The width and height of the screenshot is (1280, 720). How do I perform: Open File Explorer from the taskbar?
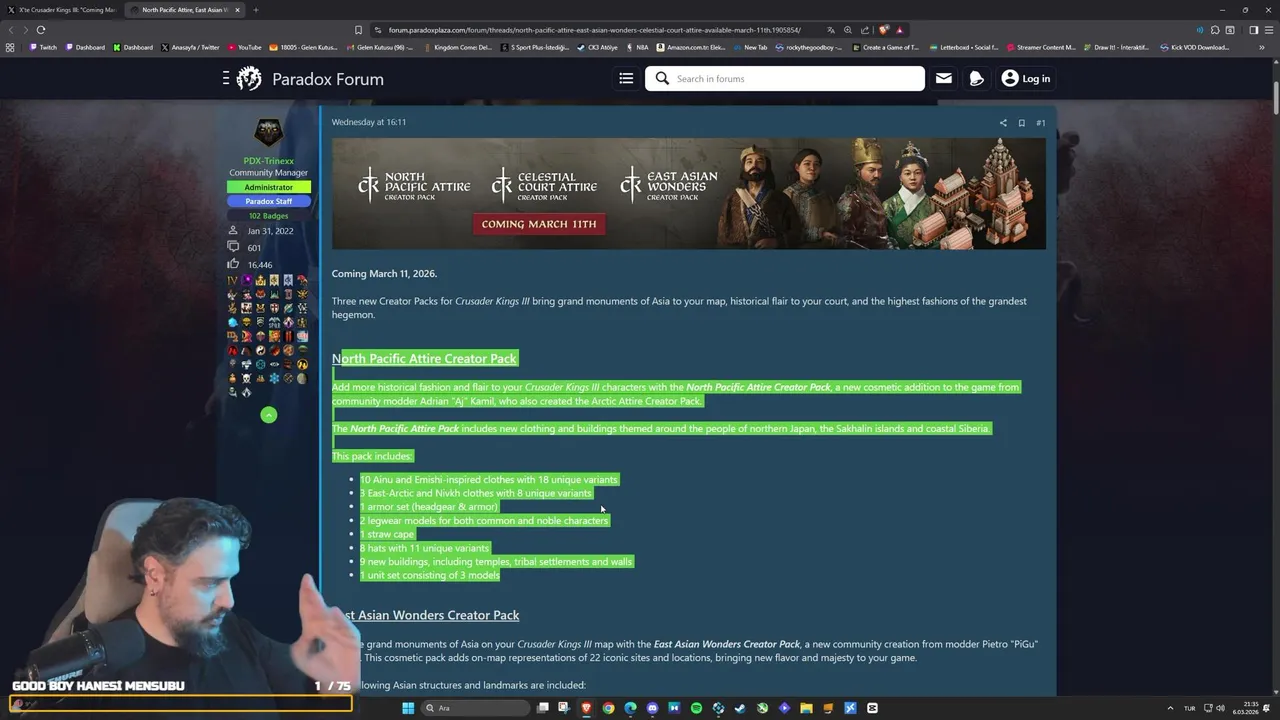tap(806, 708)
